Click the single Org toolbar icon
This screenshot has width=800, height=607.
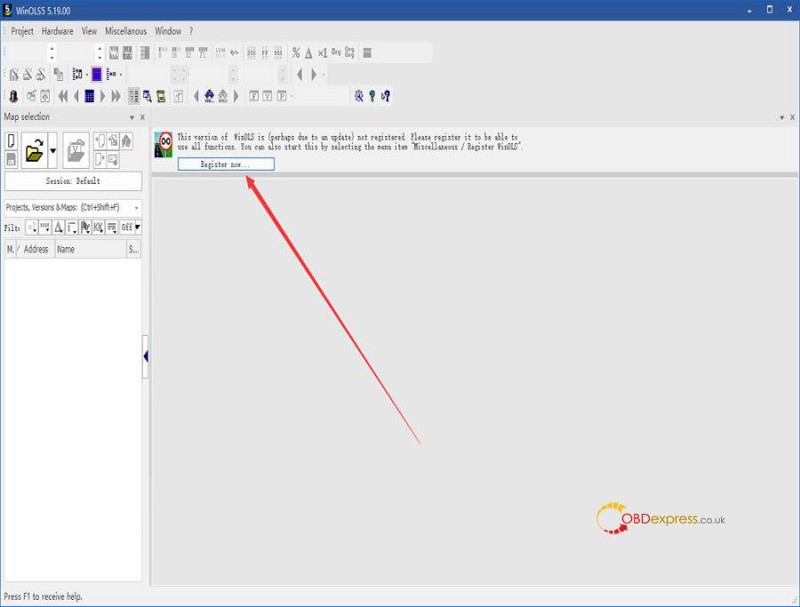336,52
